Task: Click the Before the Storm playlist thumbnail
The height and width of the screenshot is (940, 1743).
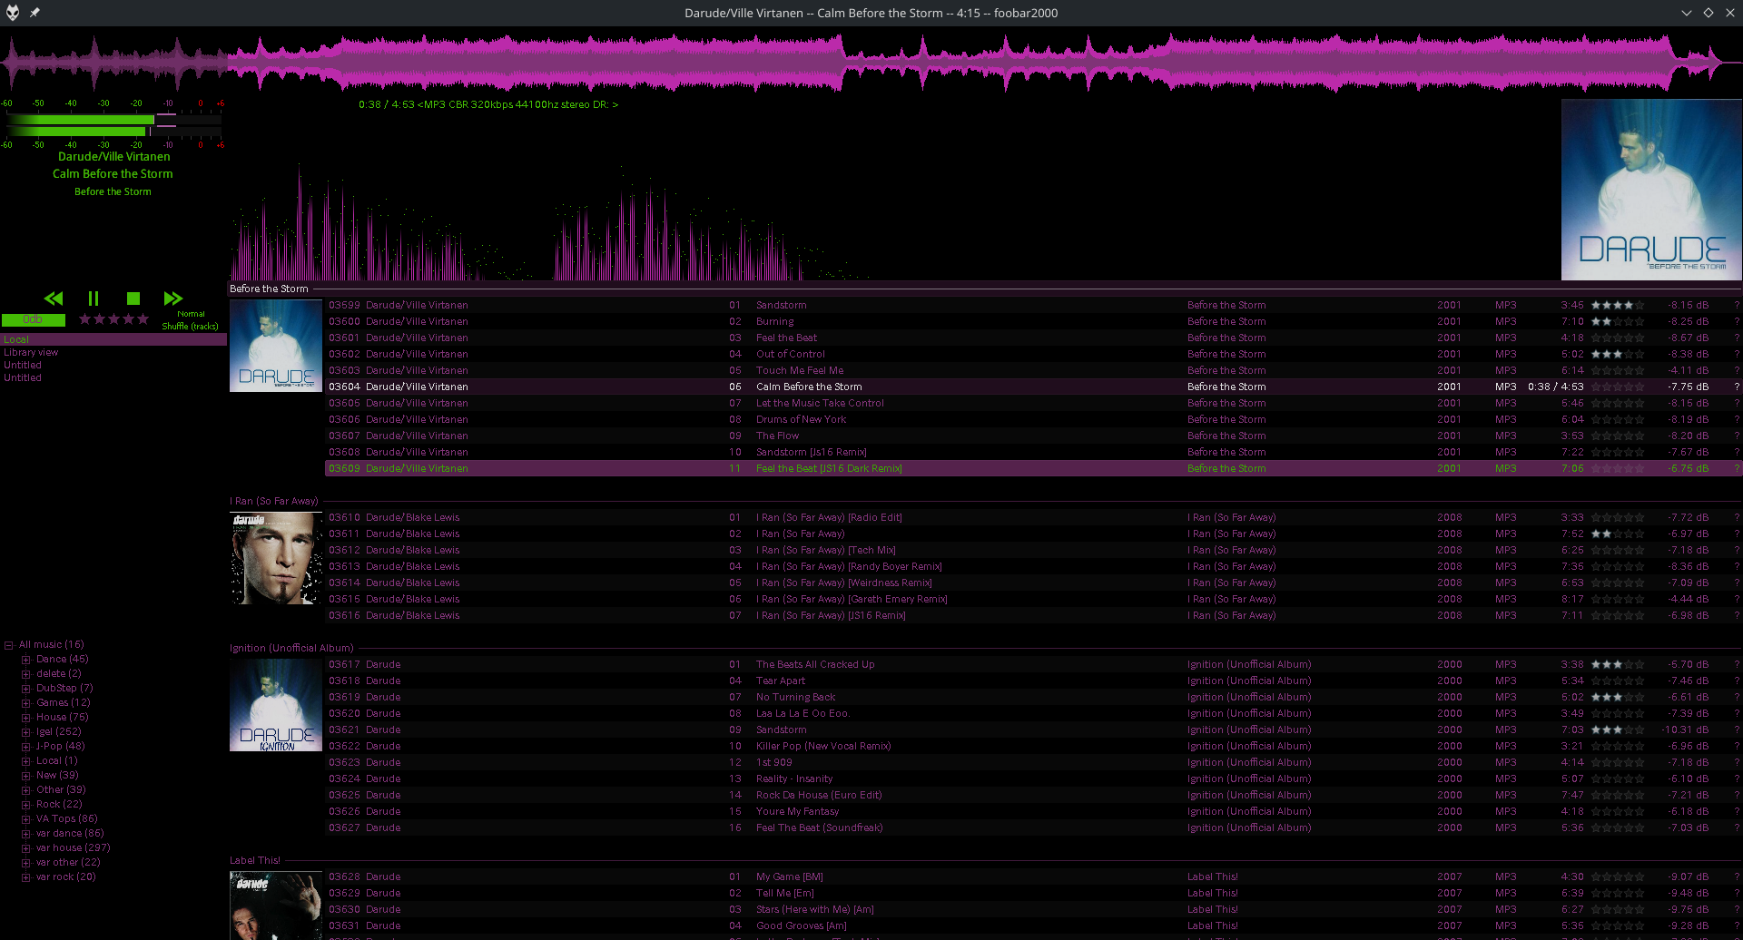Action: 276,345
